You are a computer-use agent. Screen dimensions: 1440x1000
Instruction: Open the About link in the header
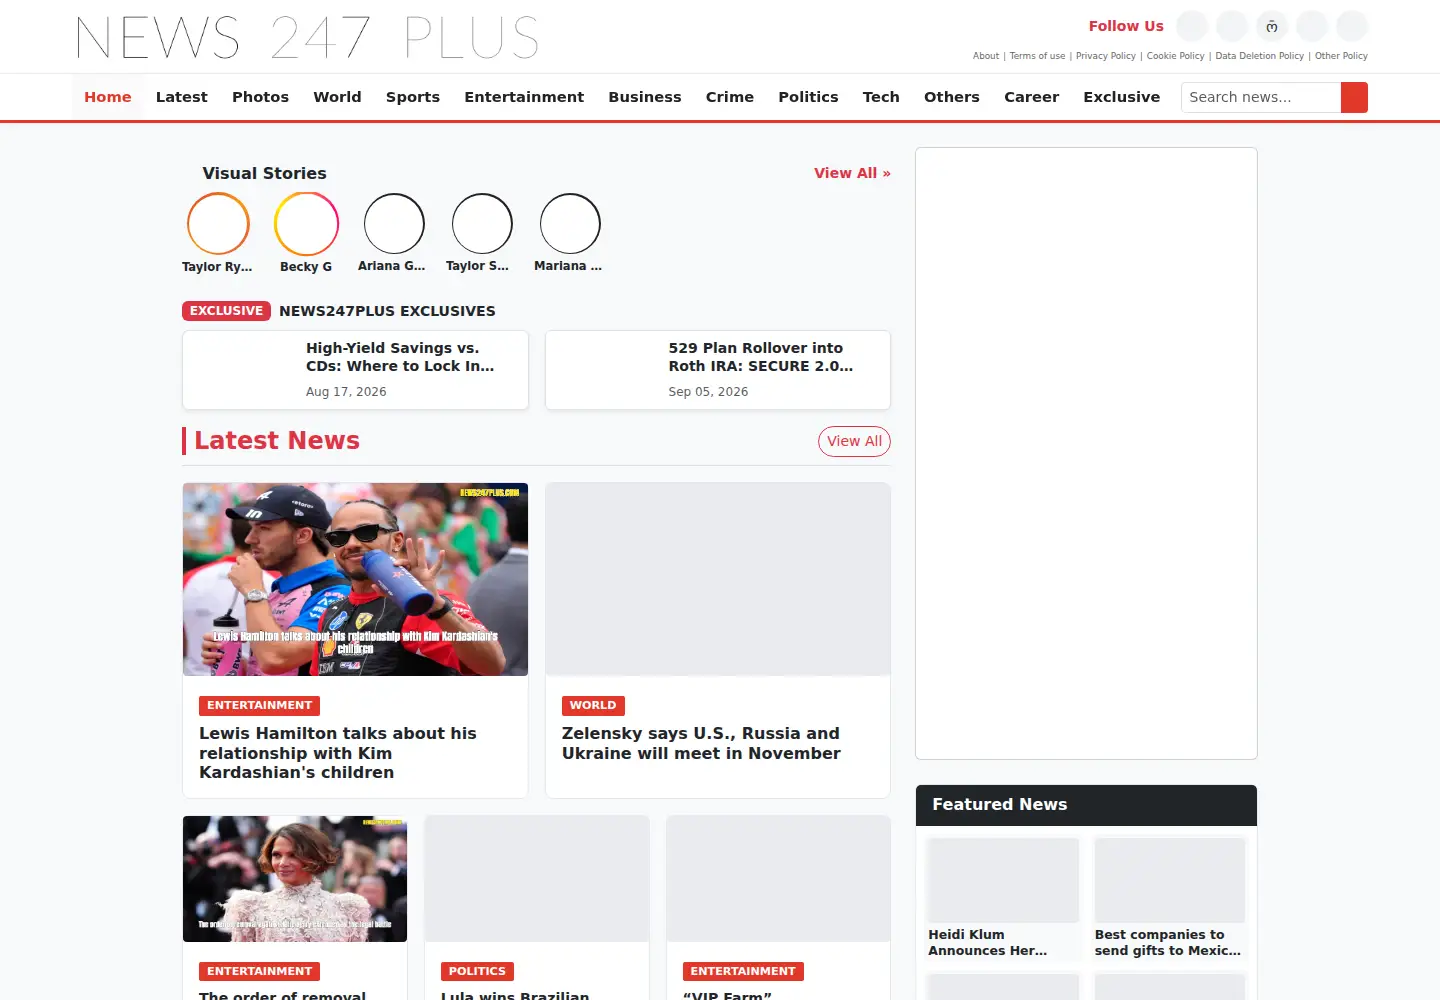(986, 56)
